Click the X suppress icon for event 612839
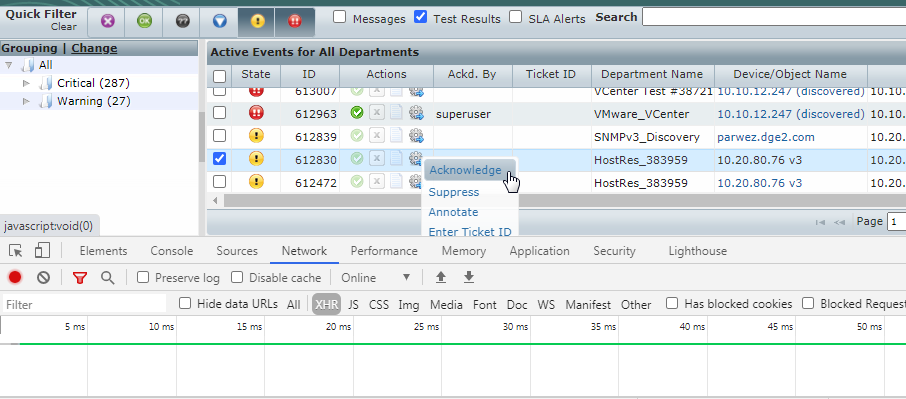Image resolution: width=906 pixels, height=399 pixels. click(x=377, y=136)
